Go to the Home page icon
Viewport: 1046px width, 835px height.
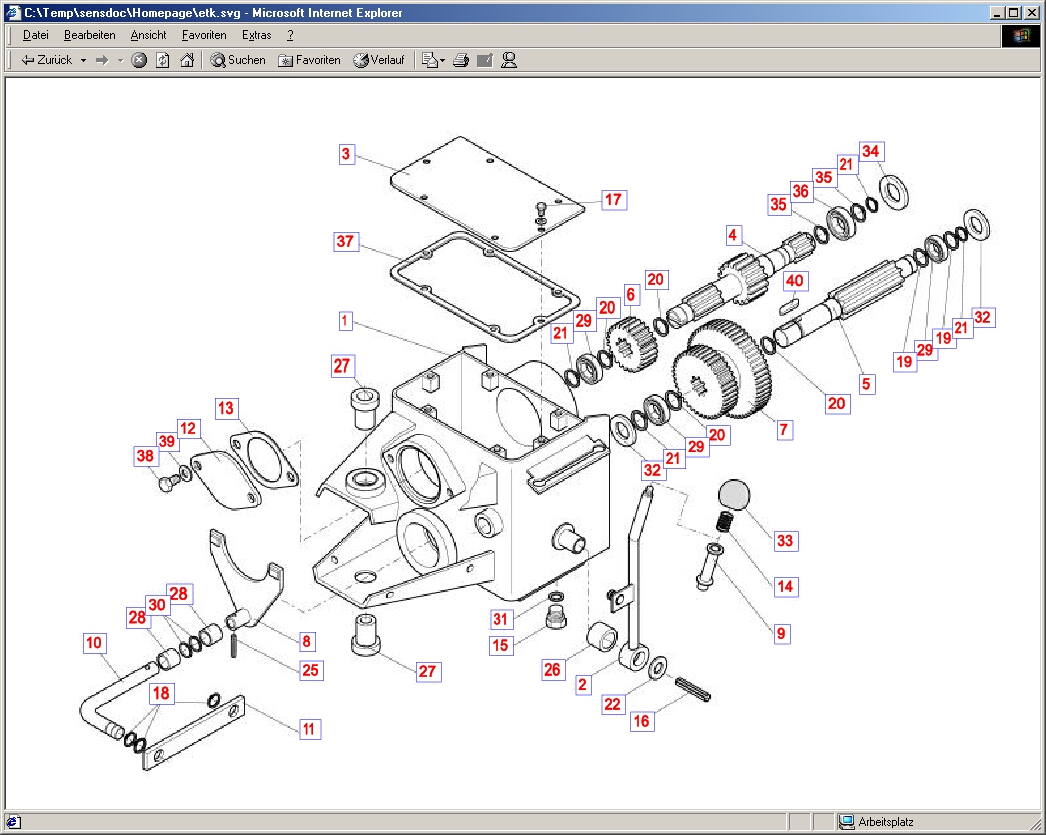pos(186,60)
